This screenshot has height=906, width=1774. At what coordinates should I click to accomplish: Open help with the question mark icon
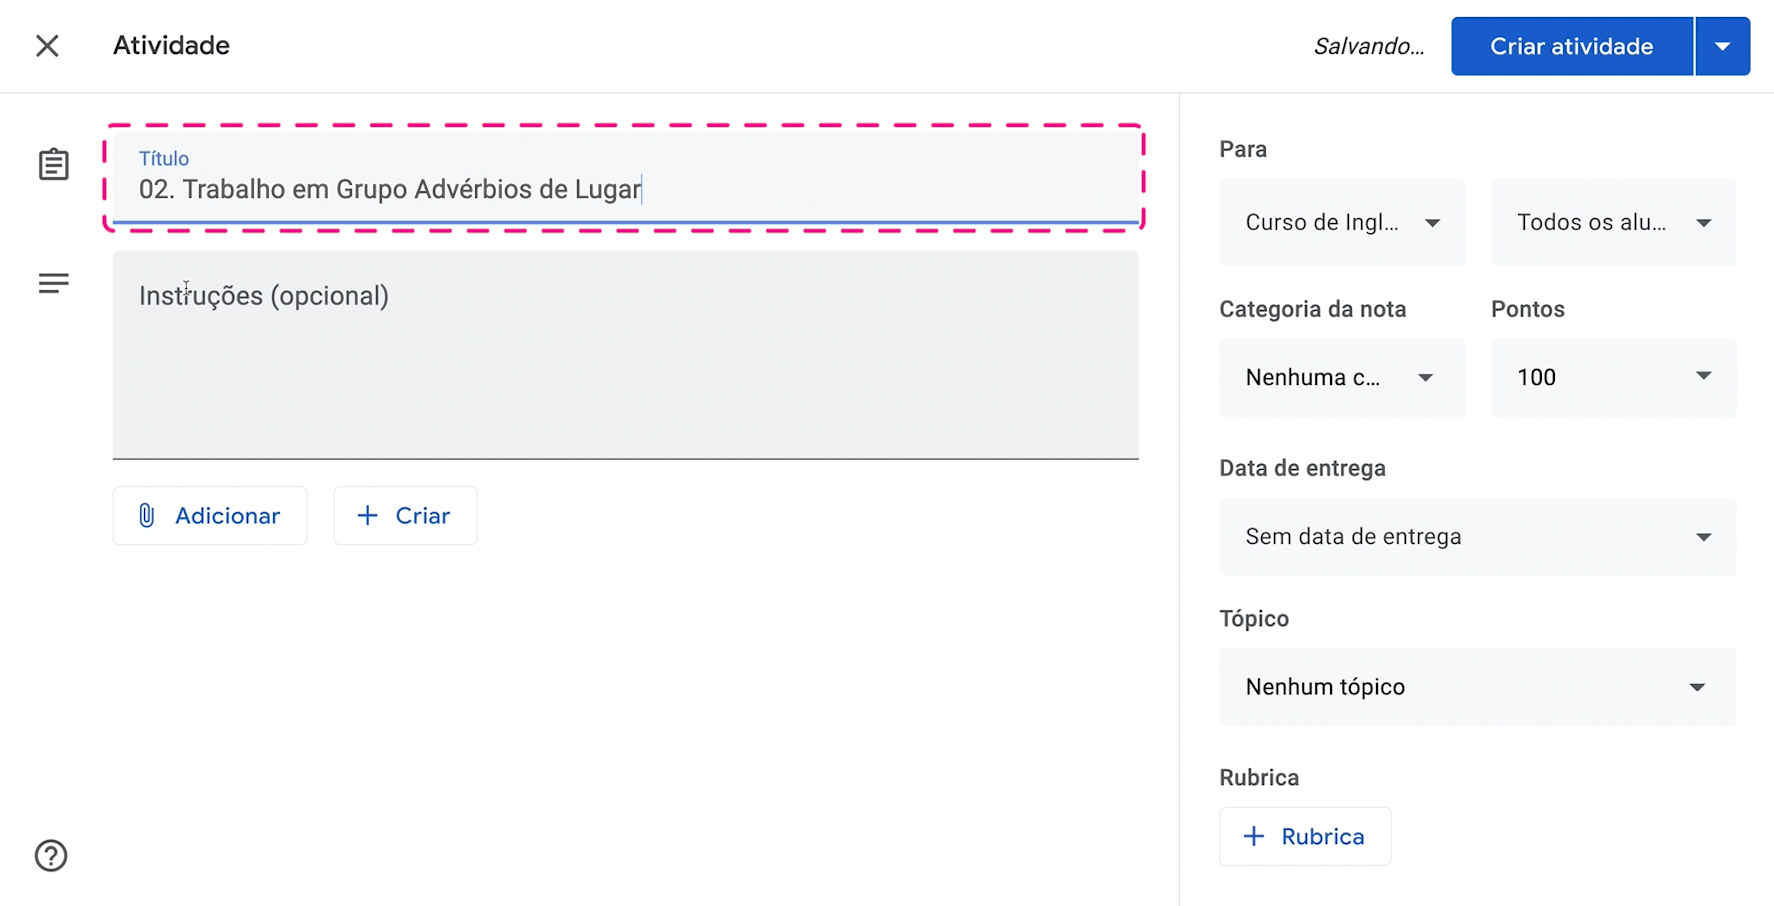point(51,856)
